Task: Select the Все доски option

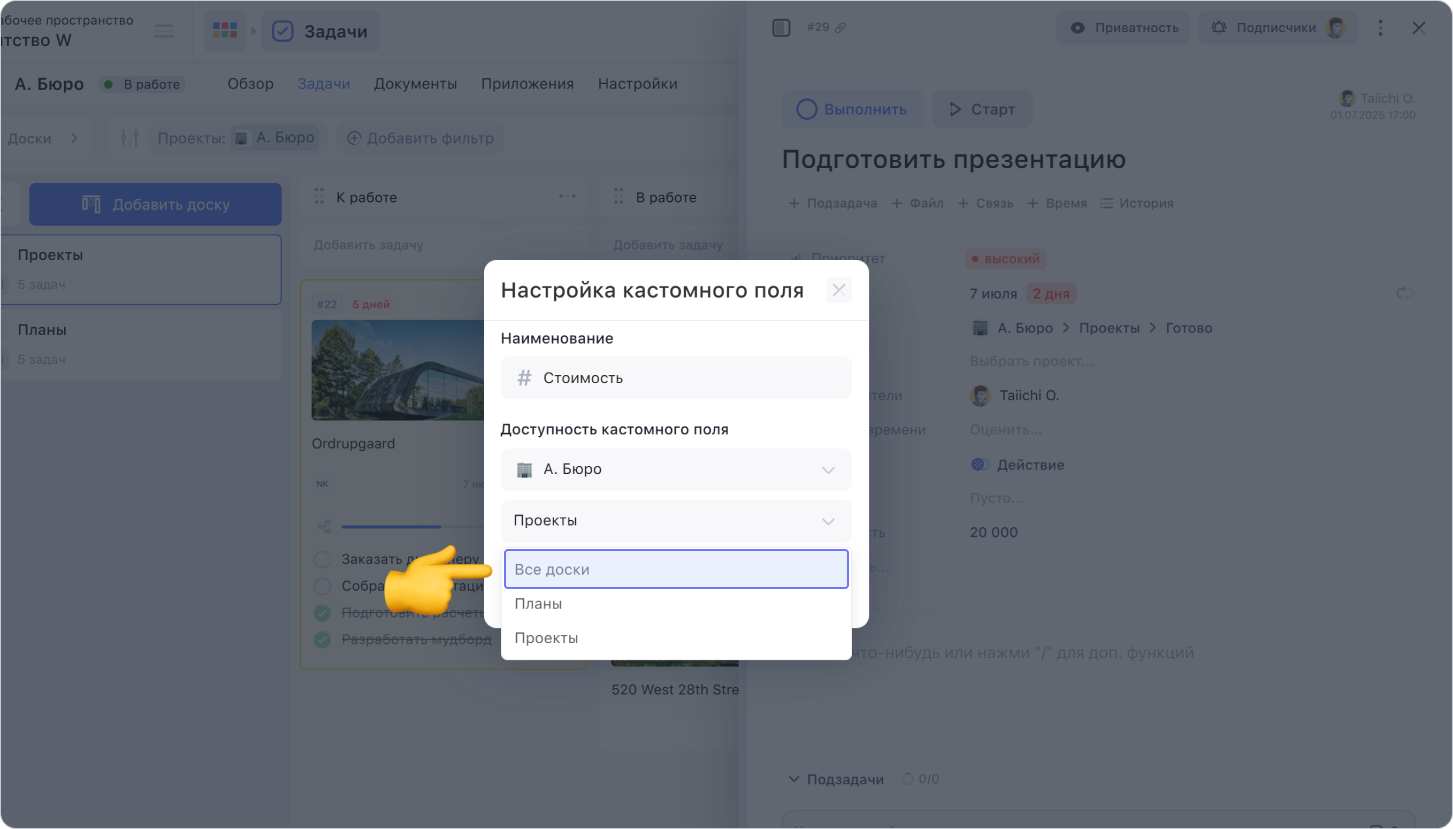Action: [x=676, y=569]
